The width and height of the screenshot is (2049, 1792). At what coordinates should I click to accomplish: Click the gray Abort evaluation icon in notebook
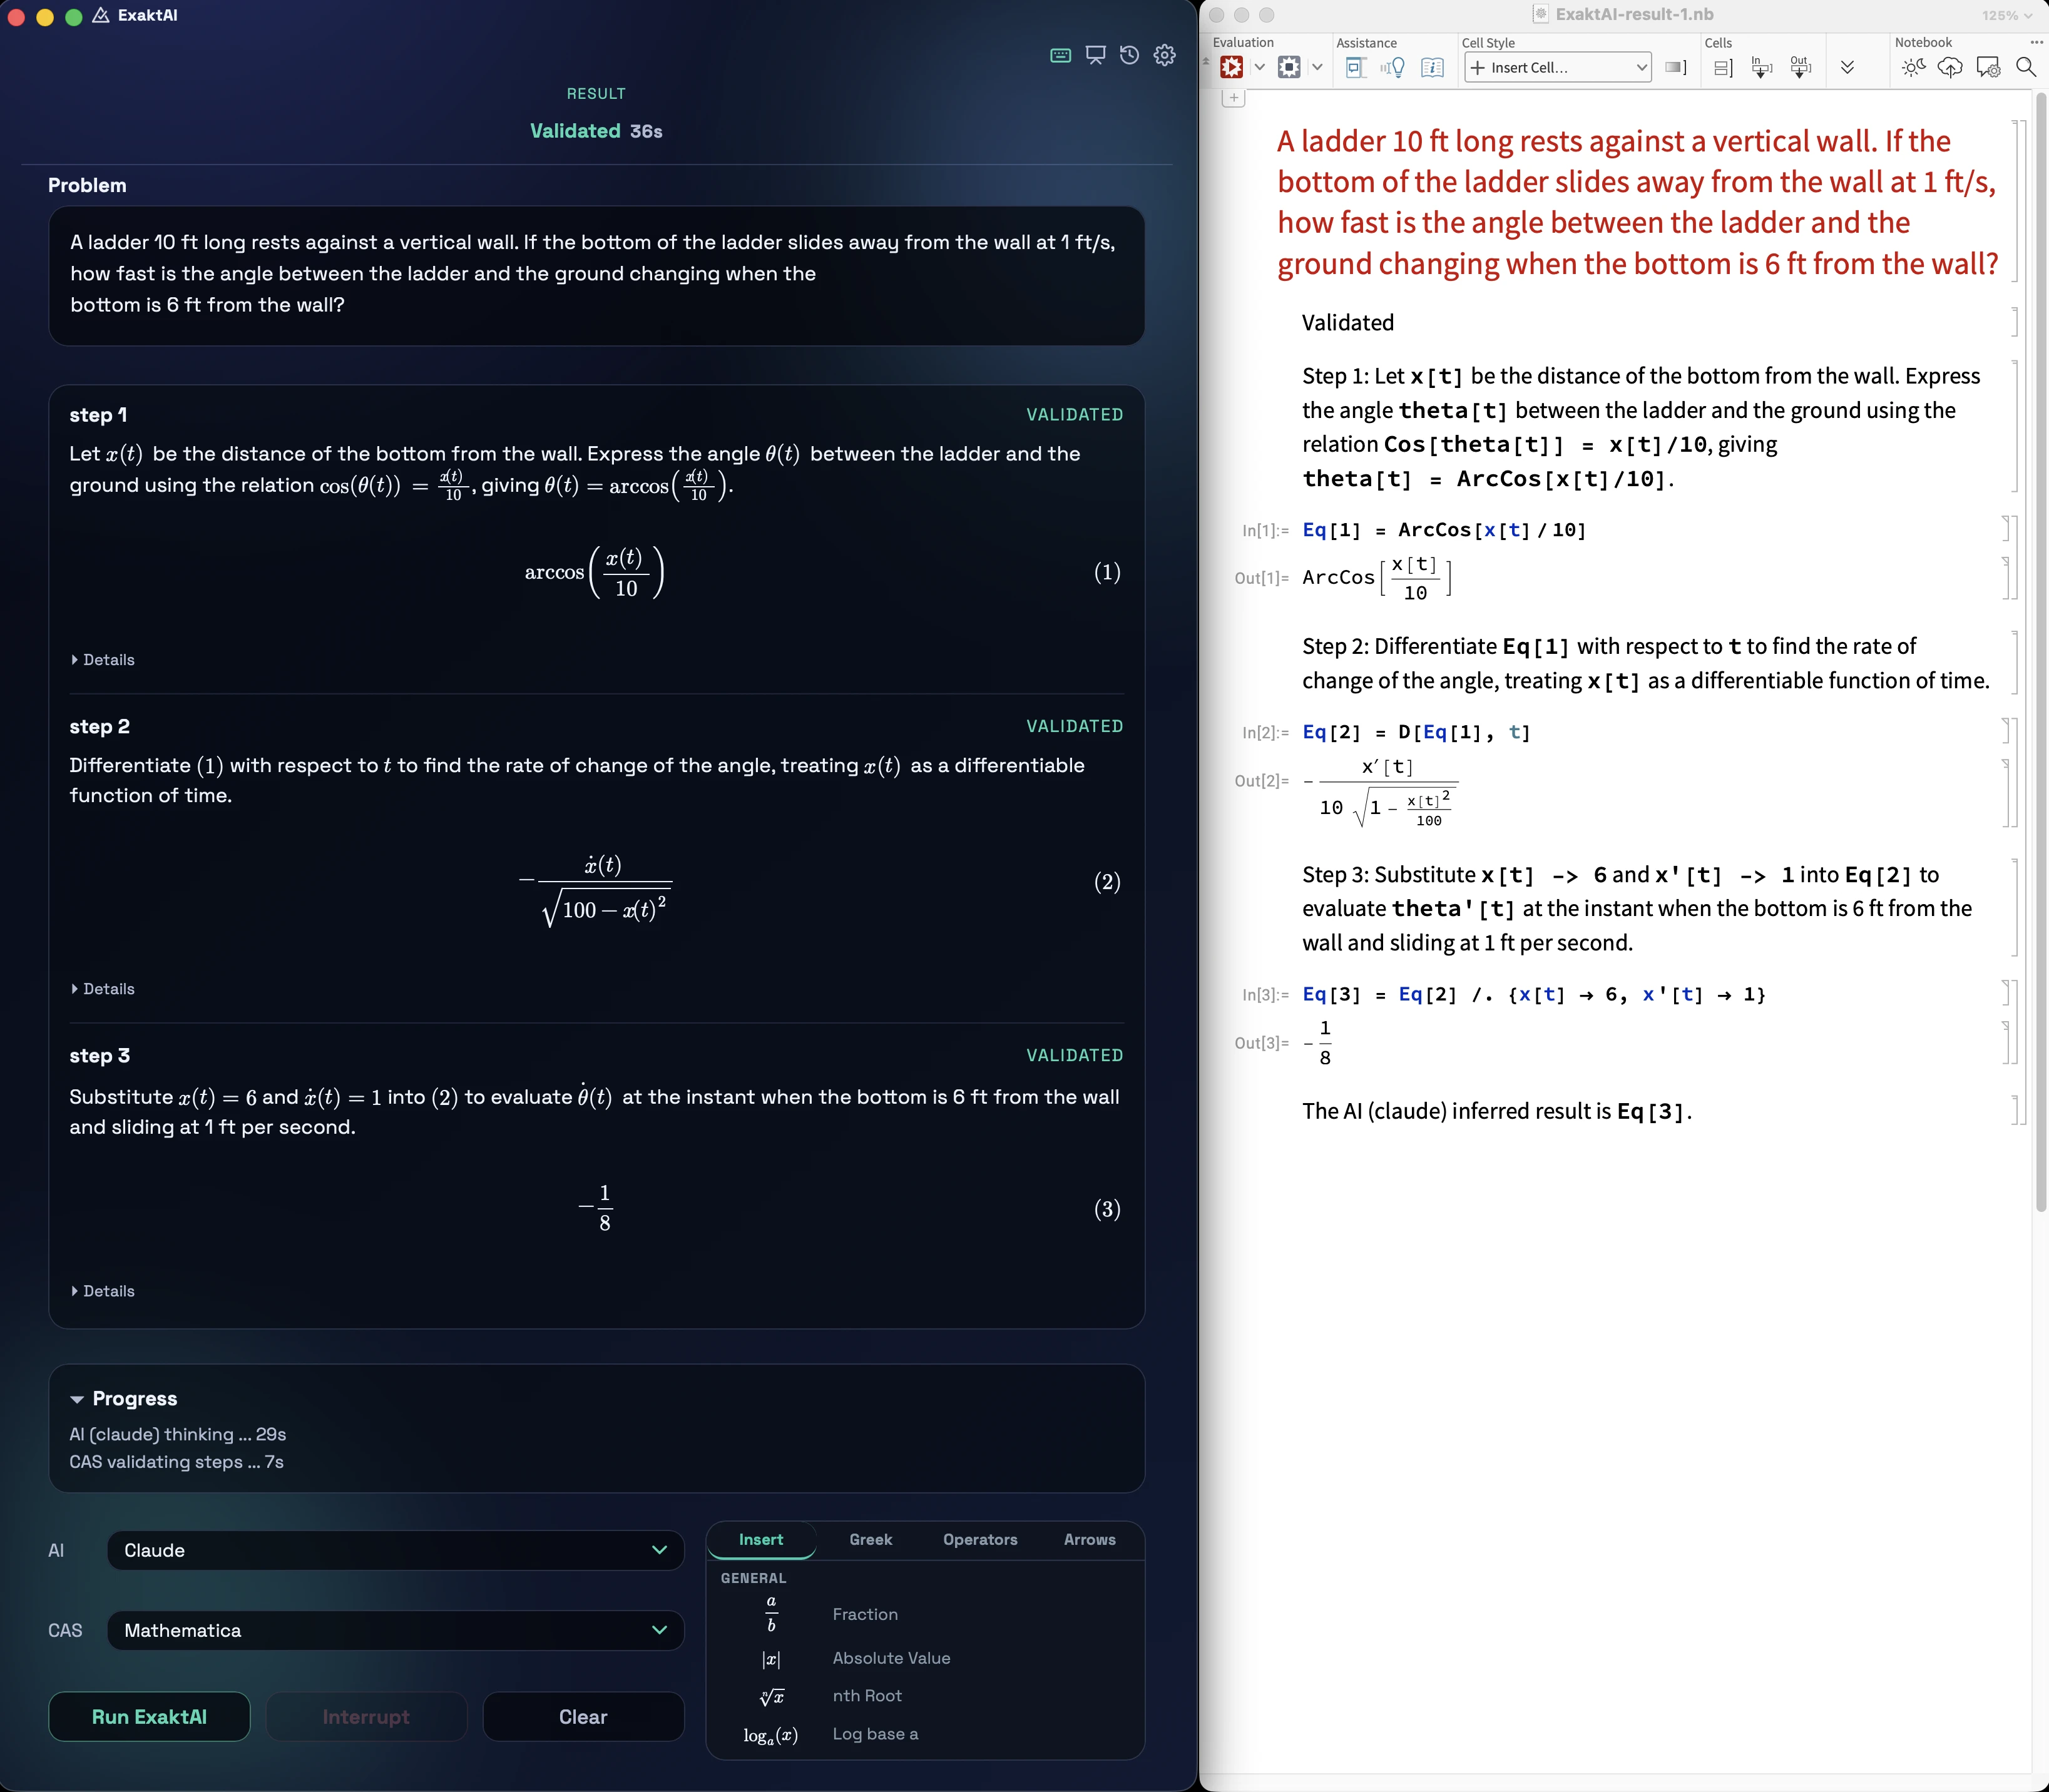1290,67
